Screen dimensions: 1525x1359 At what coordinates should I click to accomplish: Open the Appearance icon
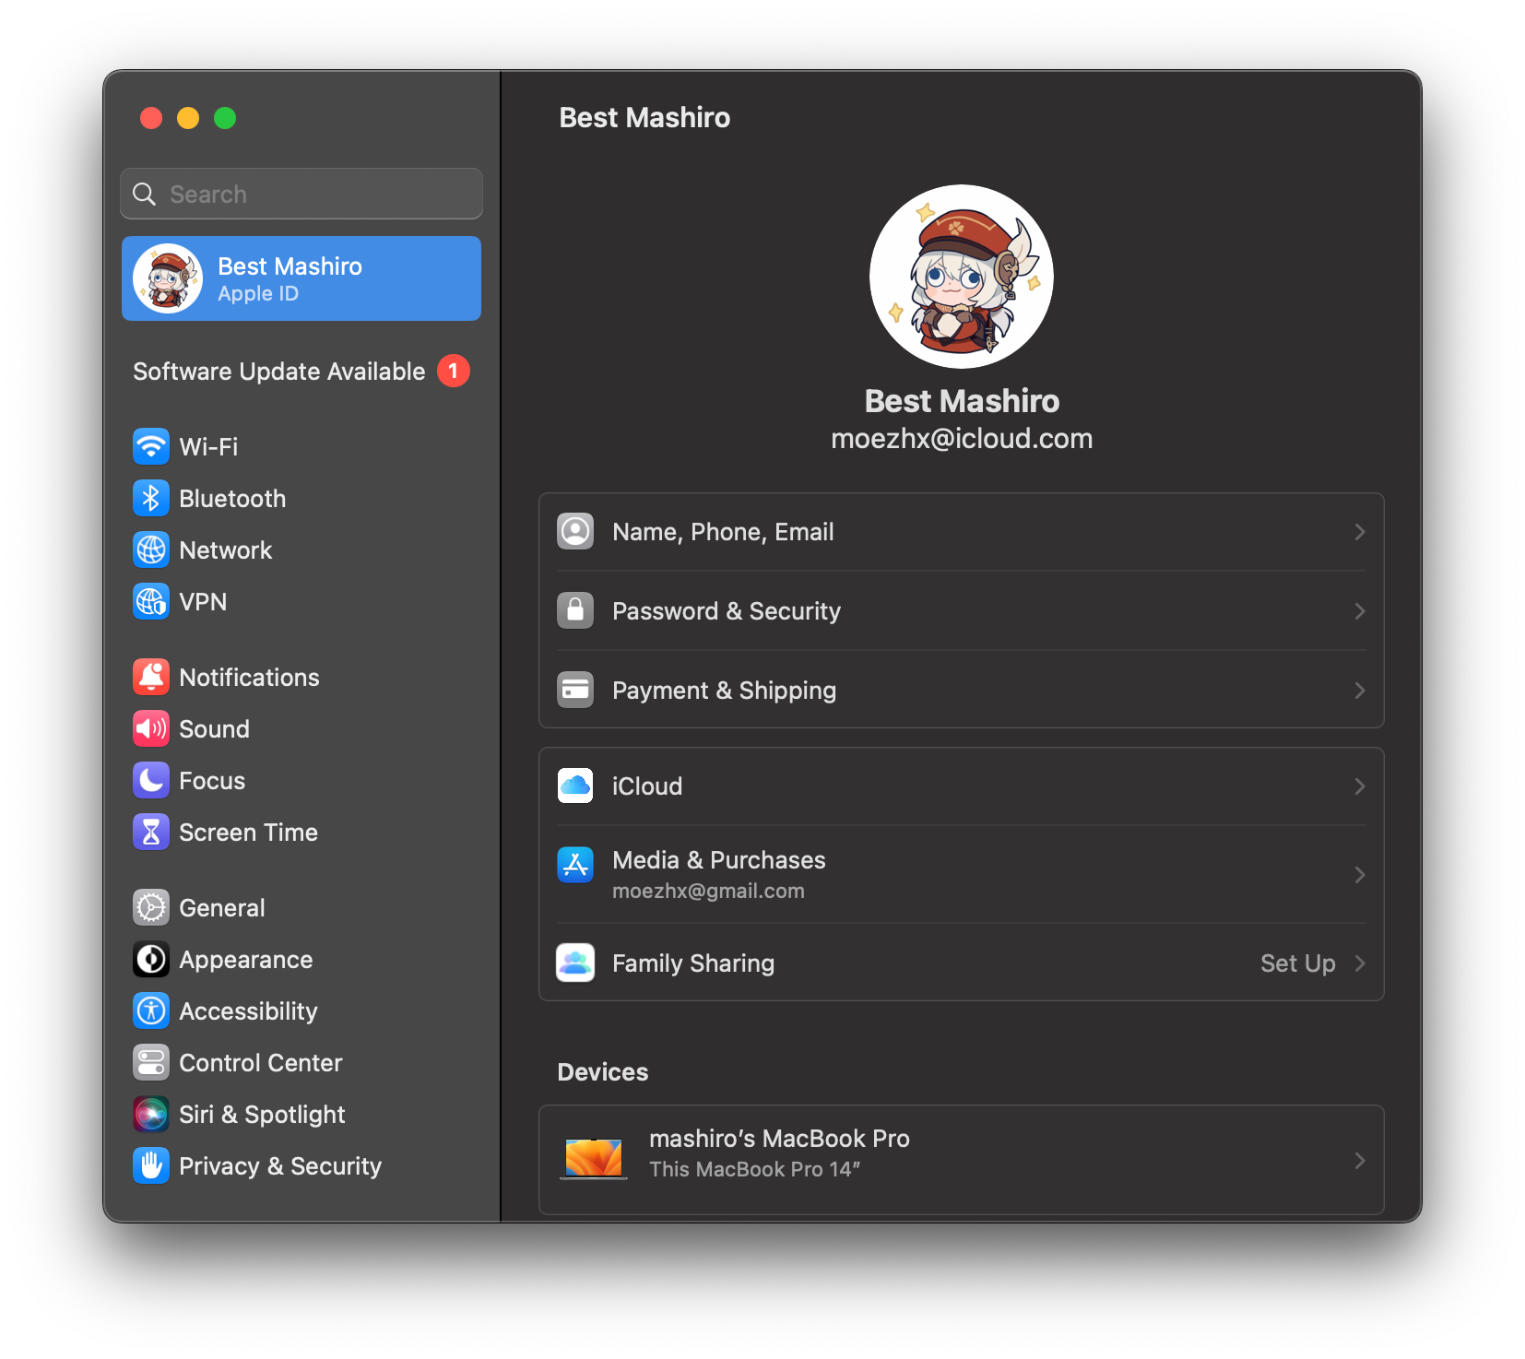tap(151, 960)
